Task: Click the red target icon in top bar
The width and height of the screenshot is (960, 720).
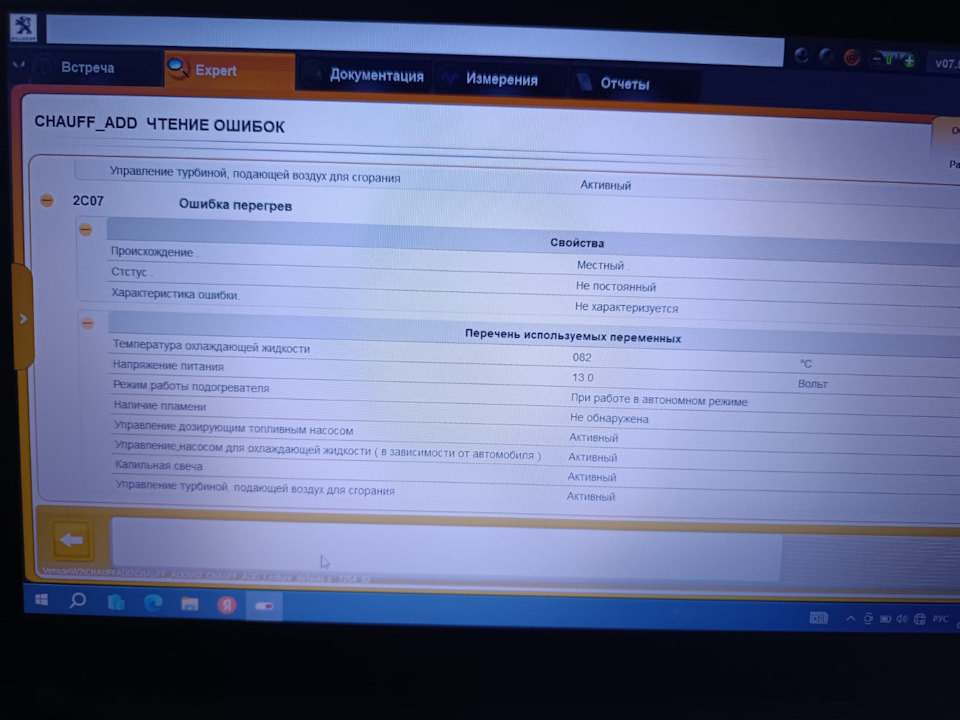Action: (852, 58)
